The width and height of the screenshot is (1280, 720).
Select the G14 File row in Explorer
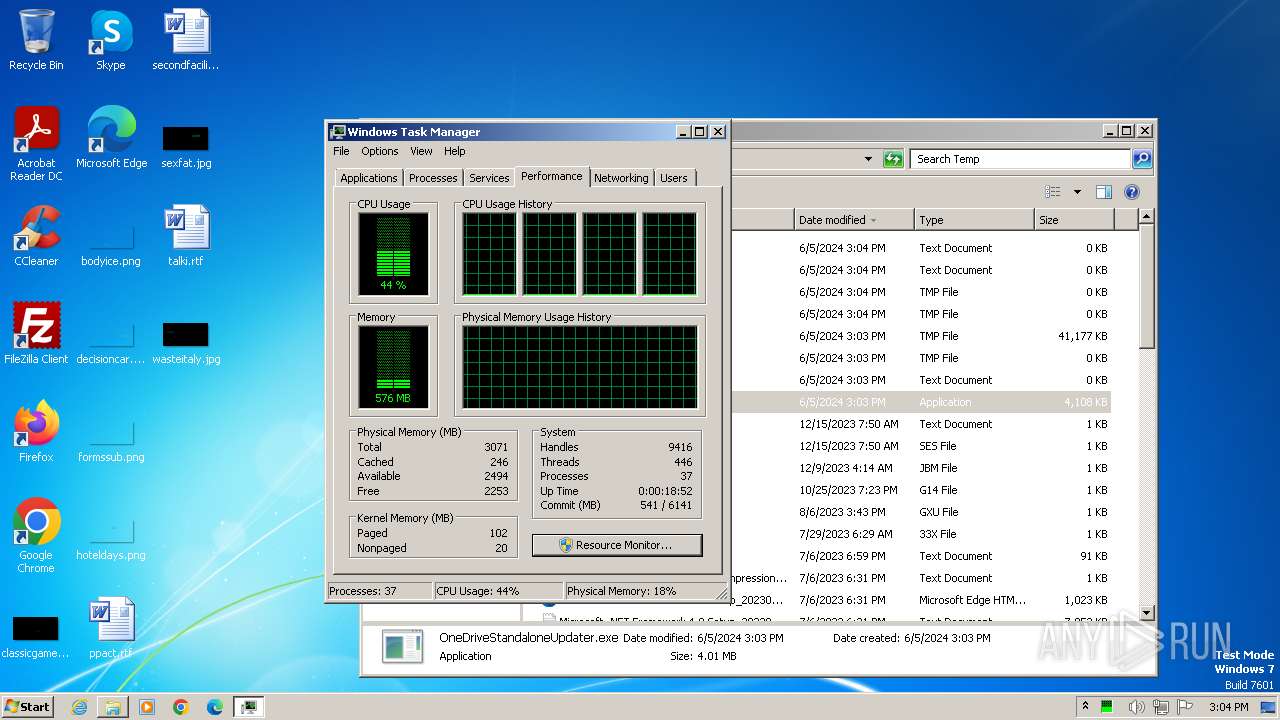pyautogui.click(x=921, y=490)
